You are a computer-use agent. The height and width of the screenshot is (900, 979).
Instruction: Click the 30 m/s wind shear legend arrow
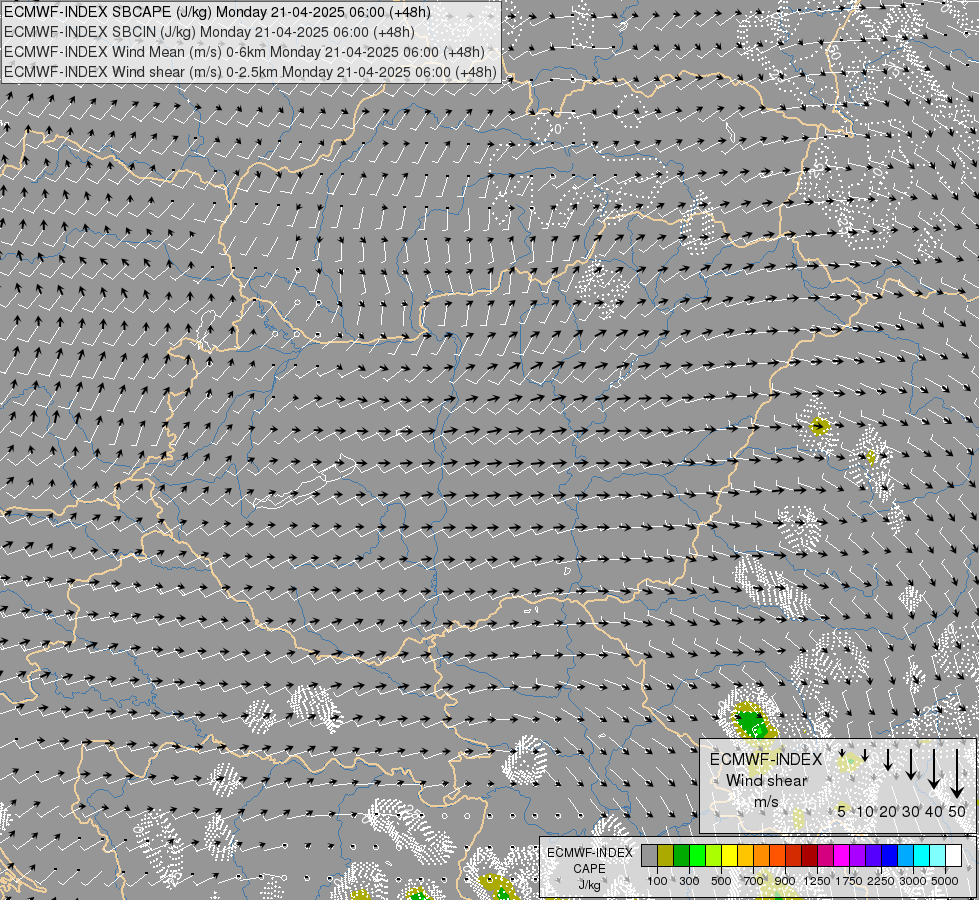click(911, 764)
